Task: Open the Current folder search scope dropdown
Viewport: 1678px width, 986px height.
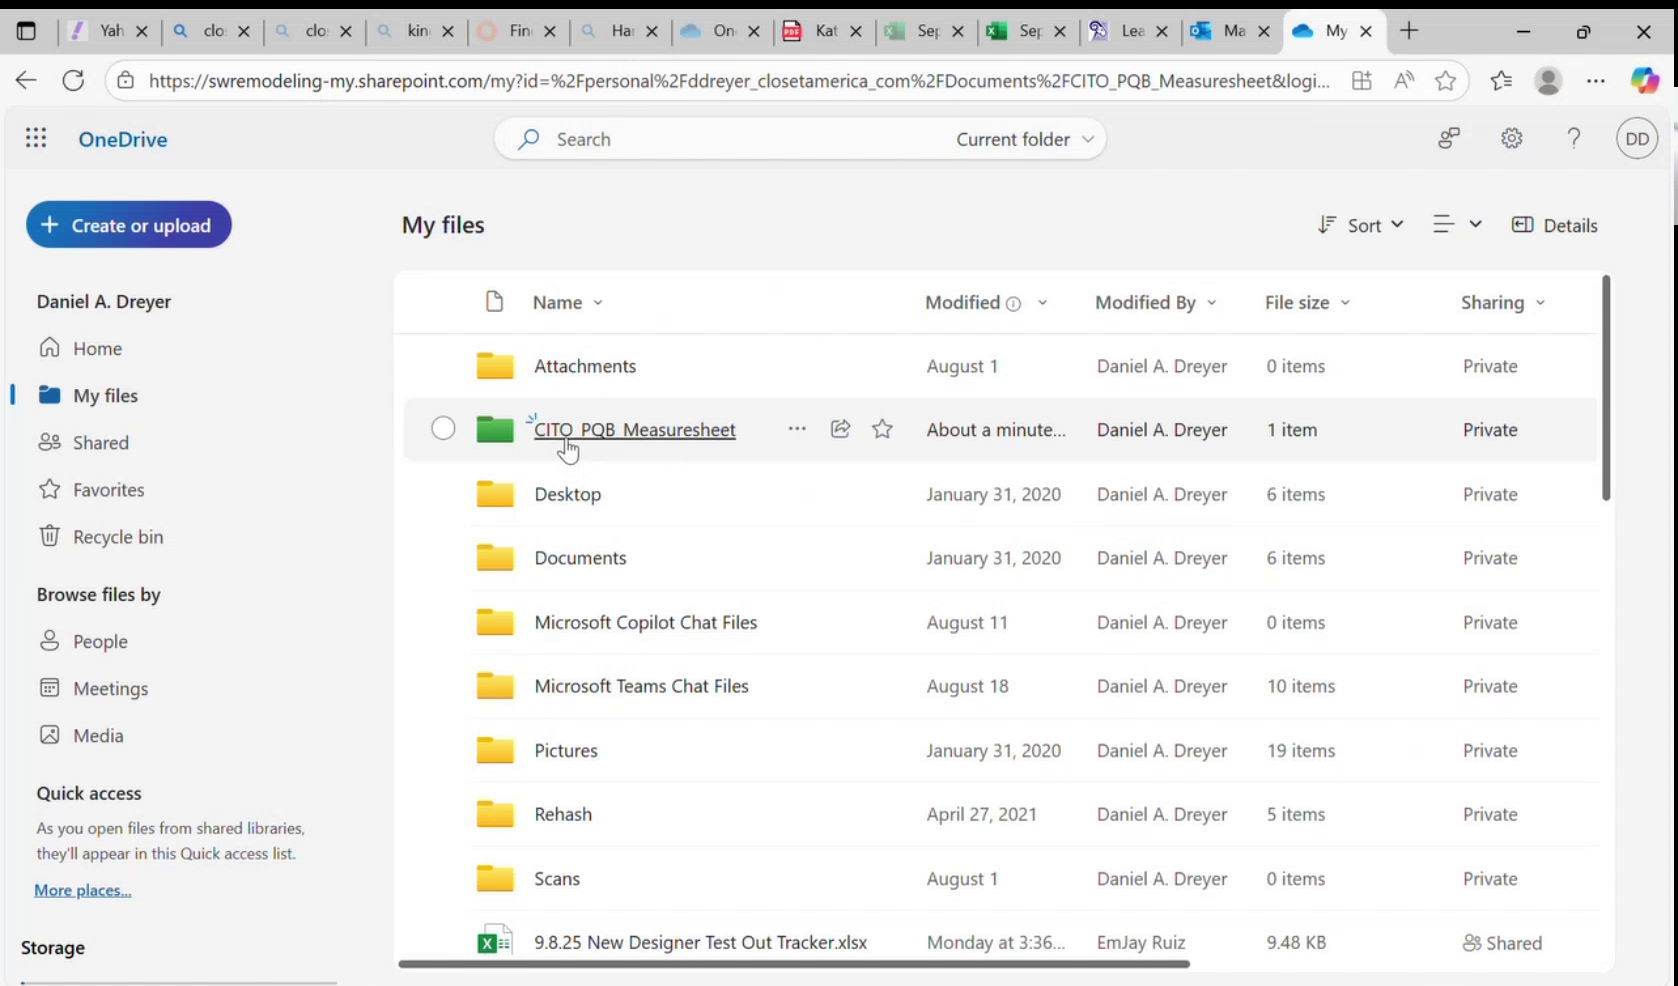Action: point(1022,139)
